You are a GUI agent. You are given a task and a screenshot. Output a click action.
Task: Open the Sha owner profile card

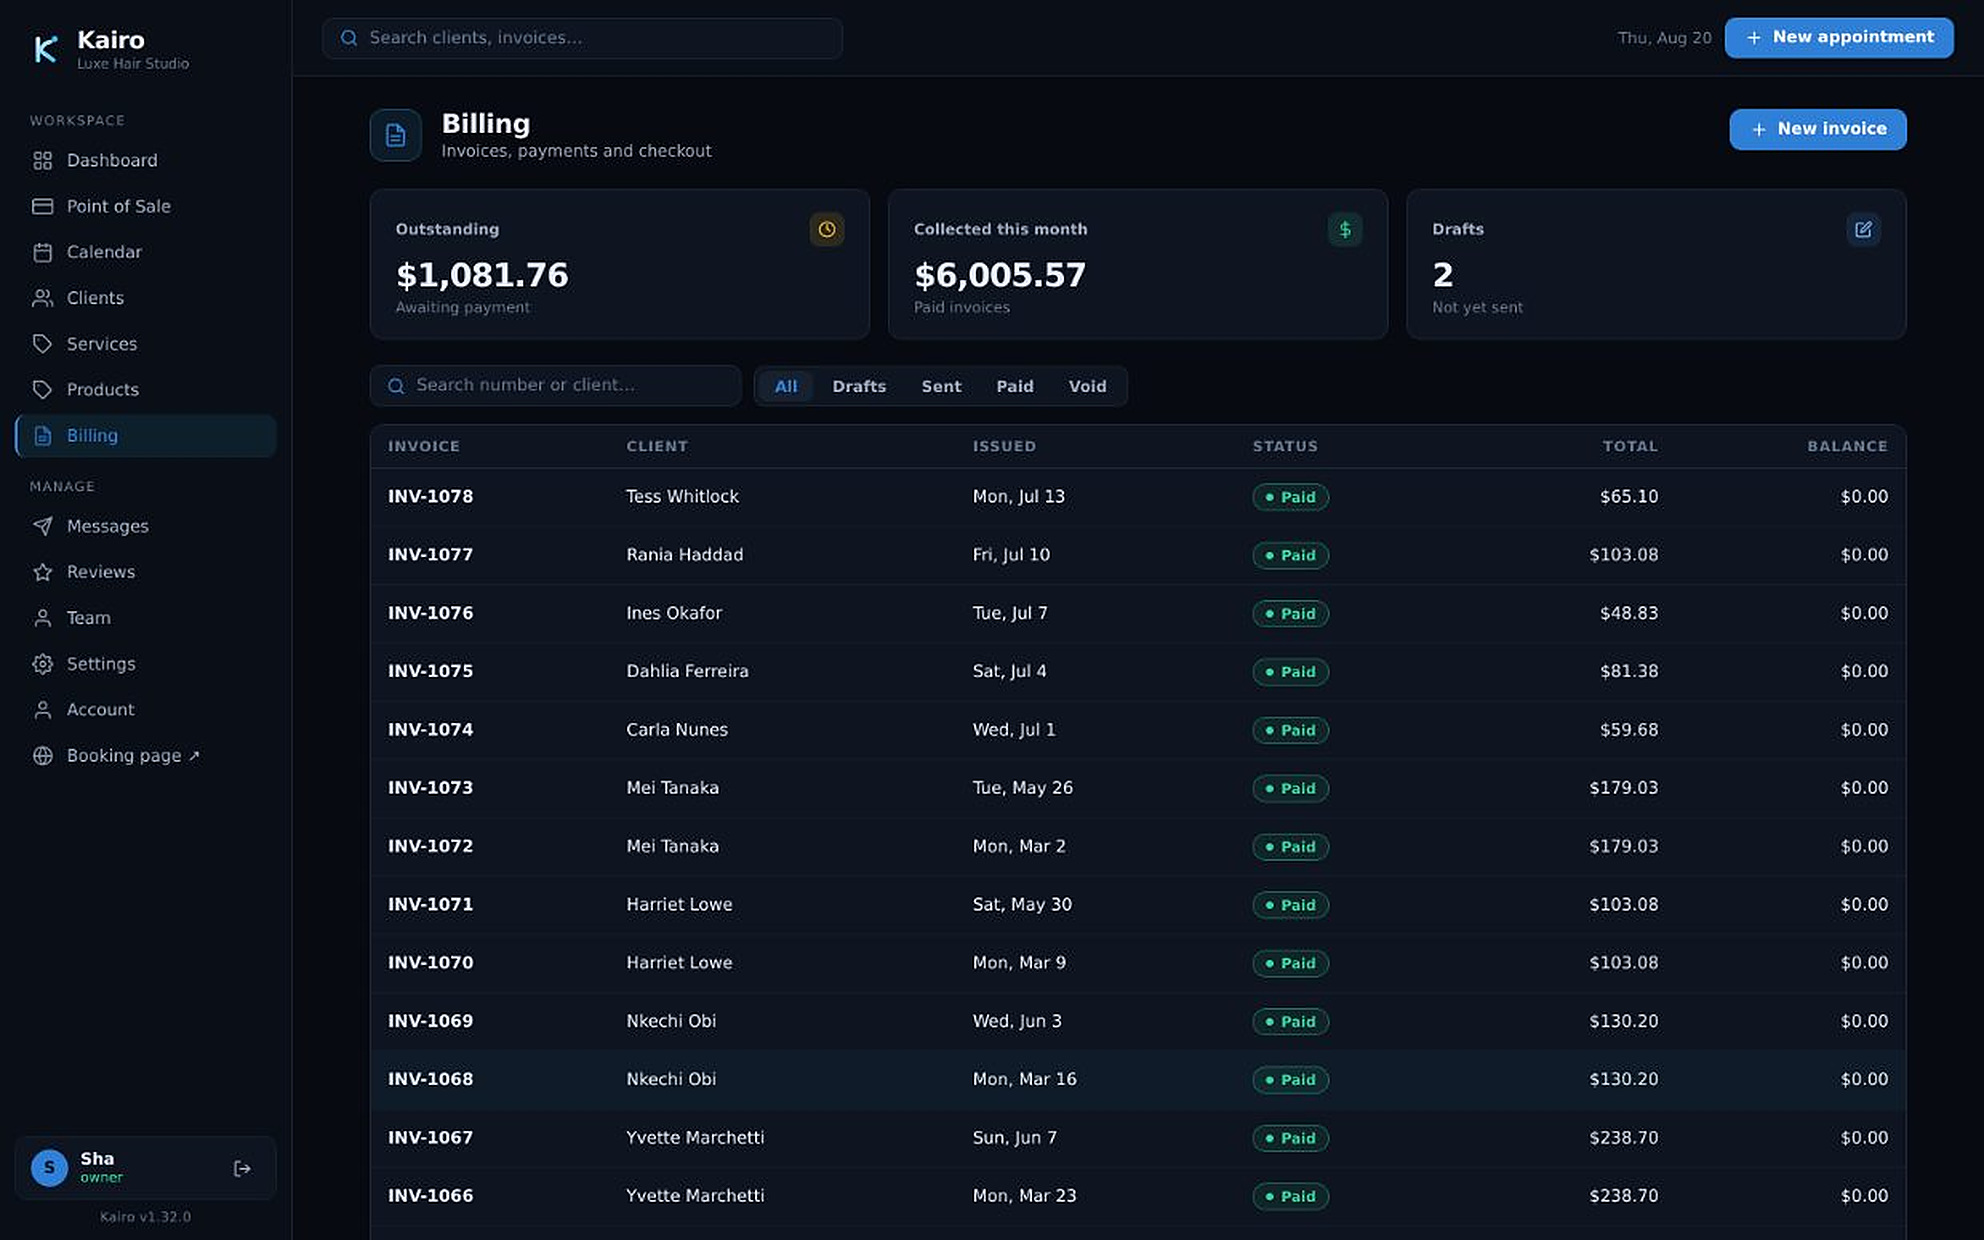(145, 1168)
